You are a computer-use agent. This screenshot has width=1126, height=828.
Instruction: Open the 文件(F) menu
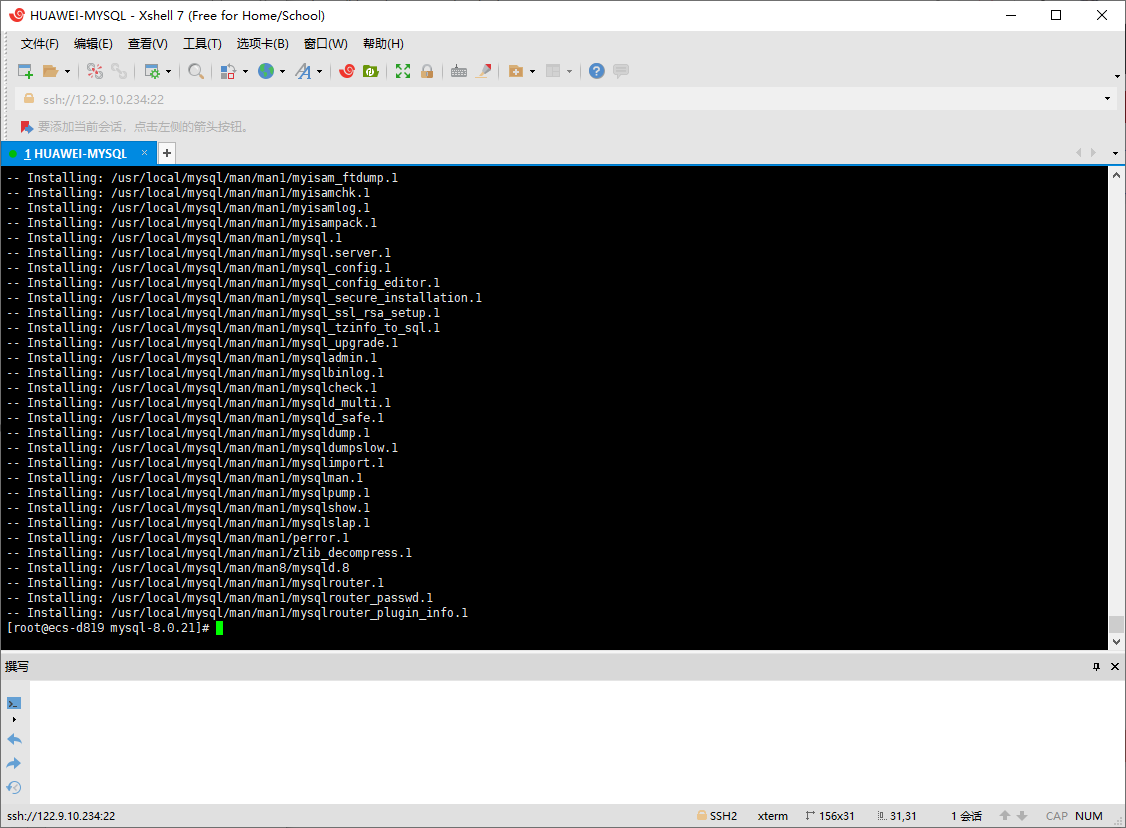point(39,44)
